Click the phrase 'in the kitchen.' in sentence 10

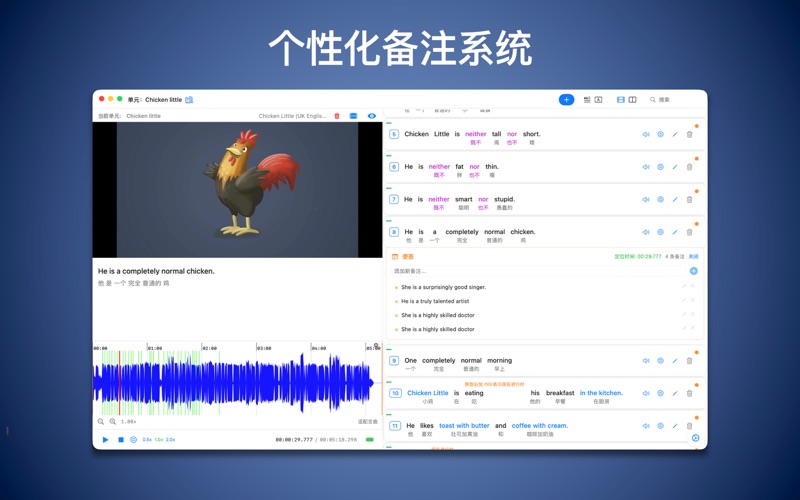click(601, 393)
